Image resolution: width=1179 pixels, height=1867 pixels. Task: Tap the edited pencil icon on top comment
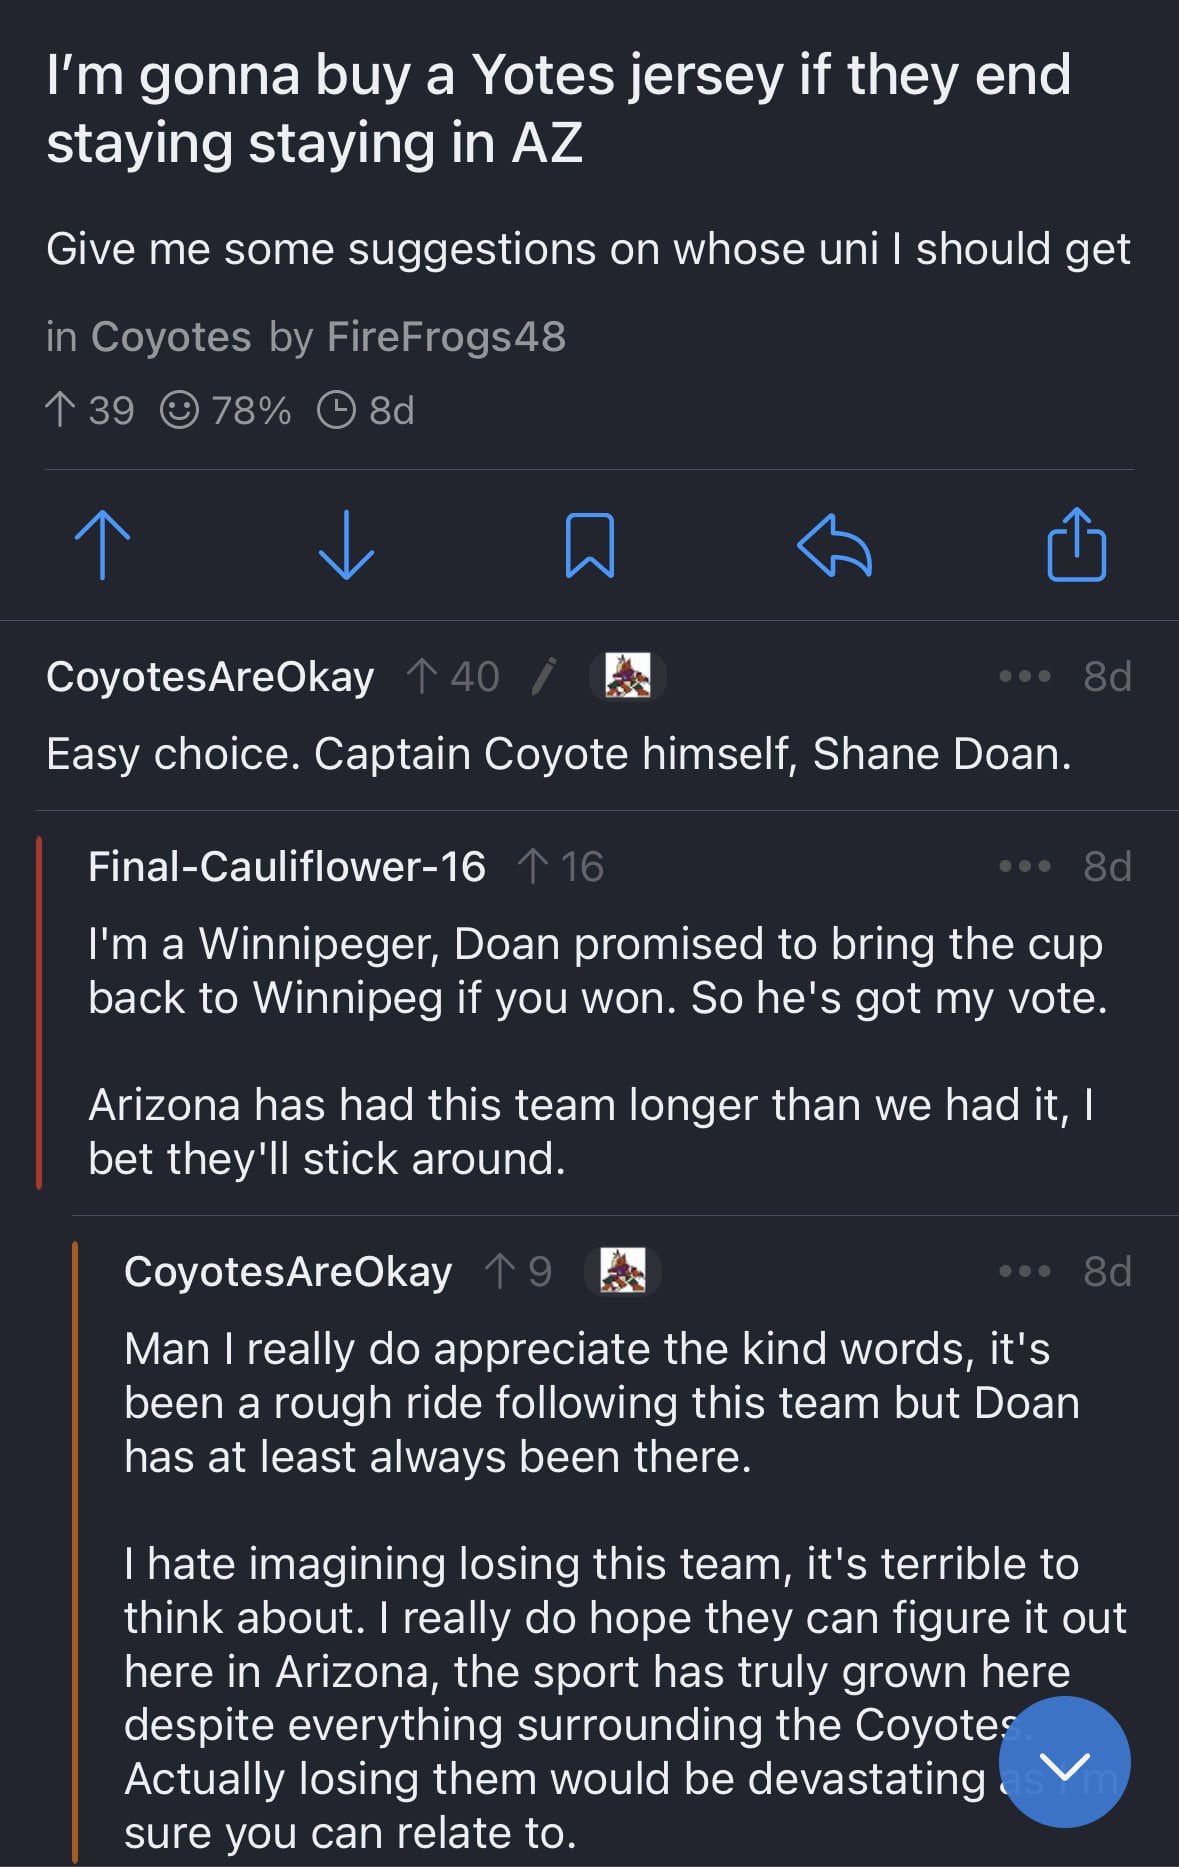point(544,677)
